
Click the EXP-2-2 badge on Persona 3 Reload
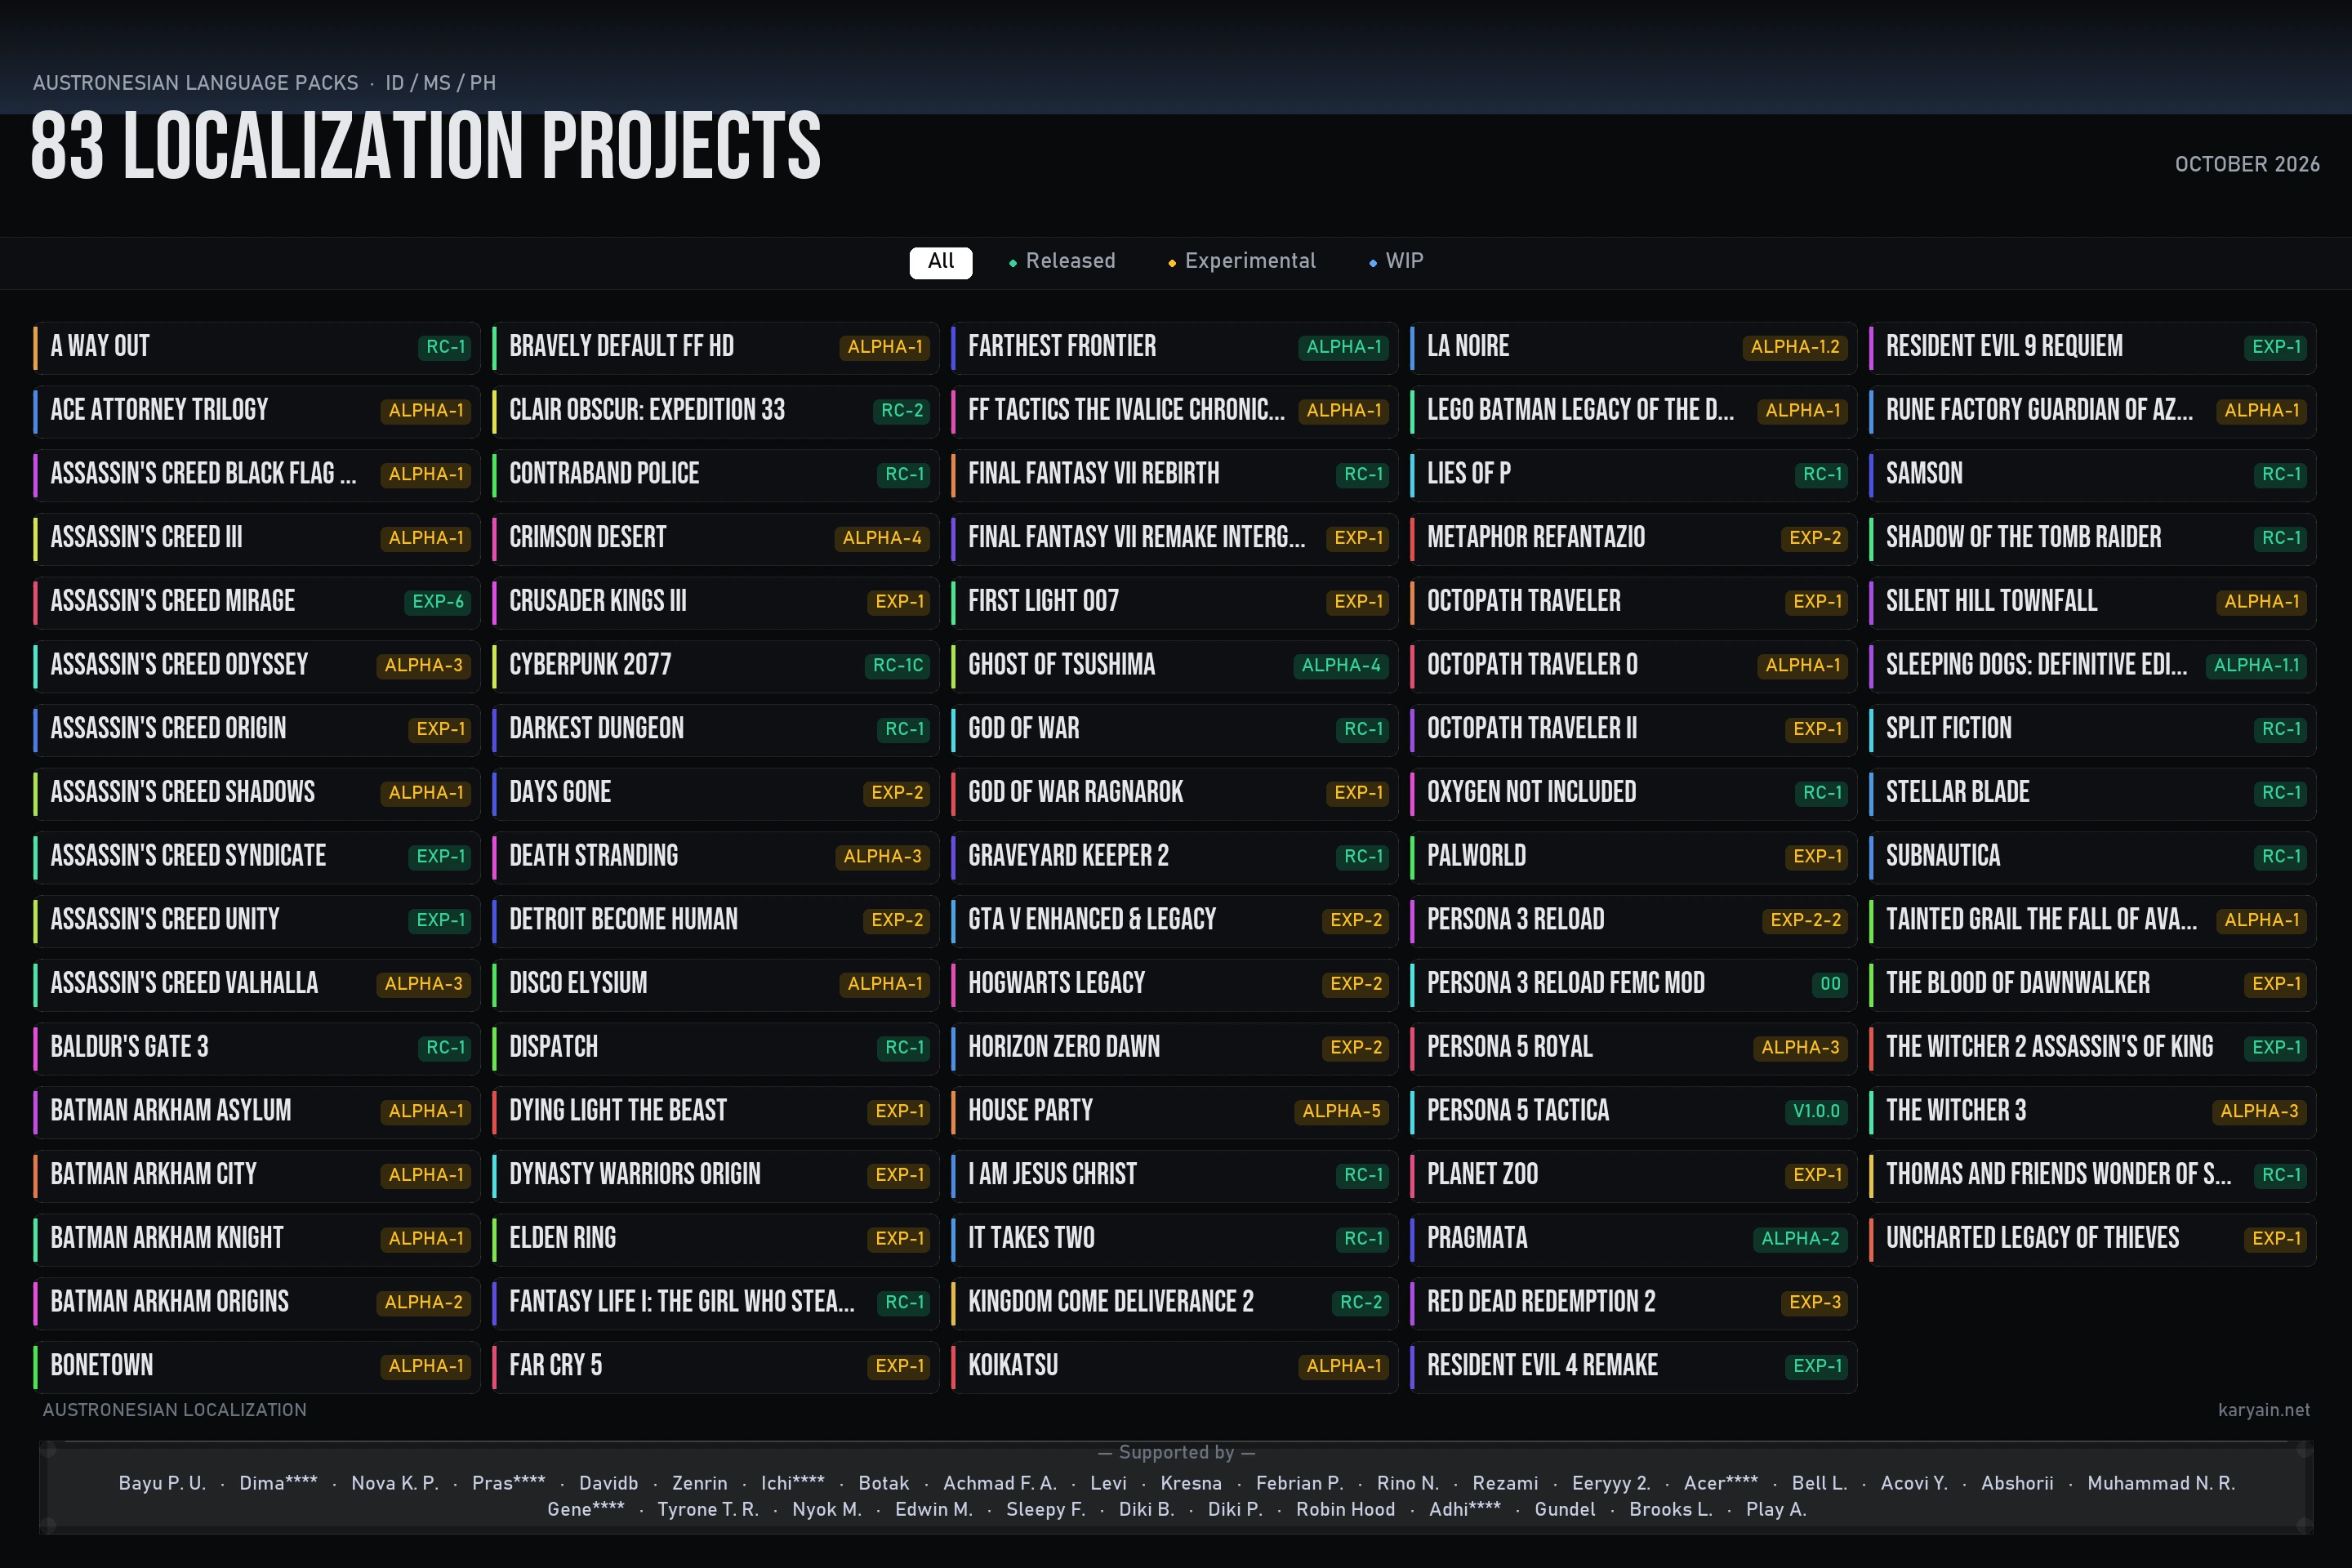point(1805,921)
